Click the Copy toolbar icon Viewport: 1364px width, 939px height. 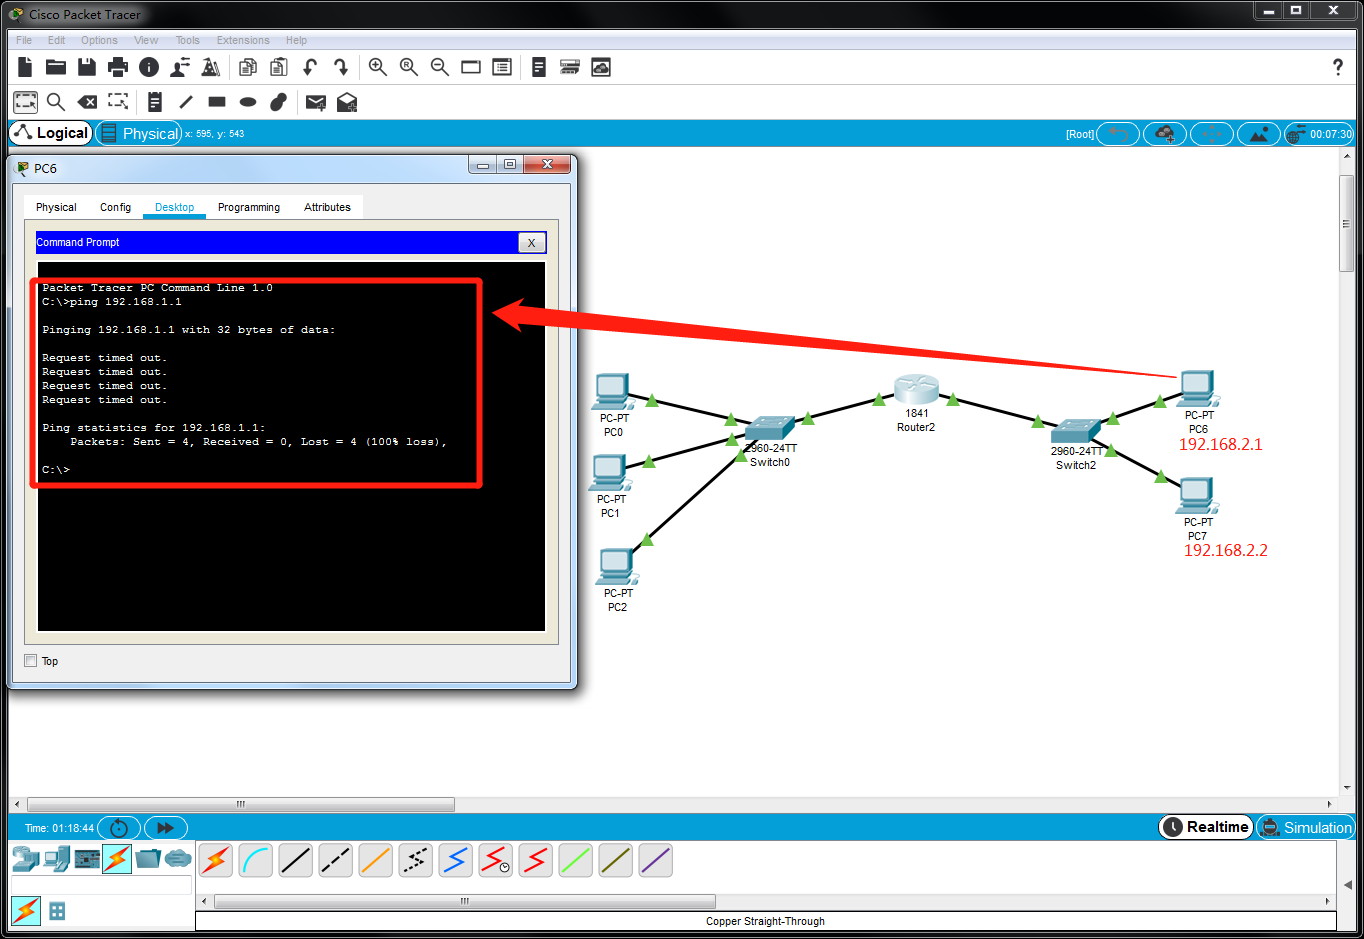pyautogui.click(x=248, y=67)
